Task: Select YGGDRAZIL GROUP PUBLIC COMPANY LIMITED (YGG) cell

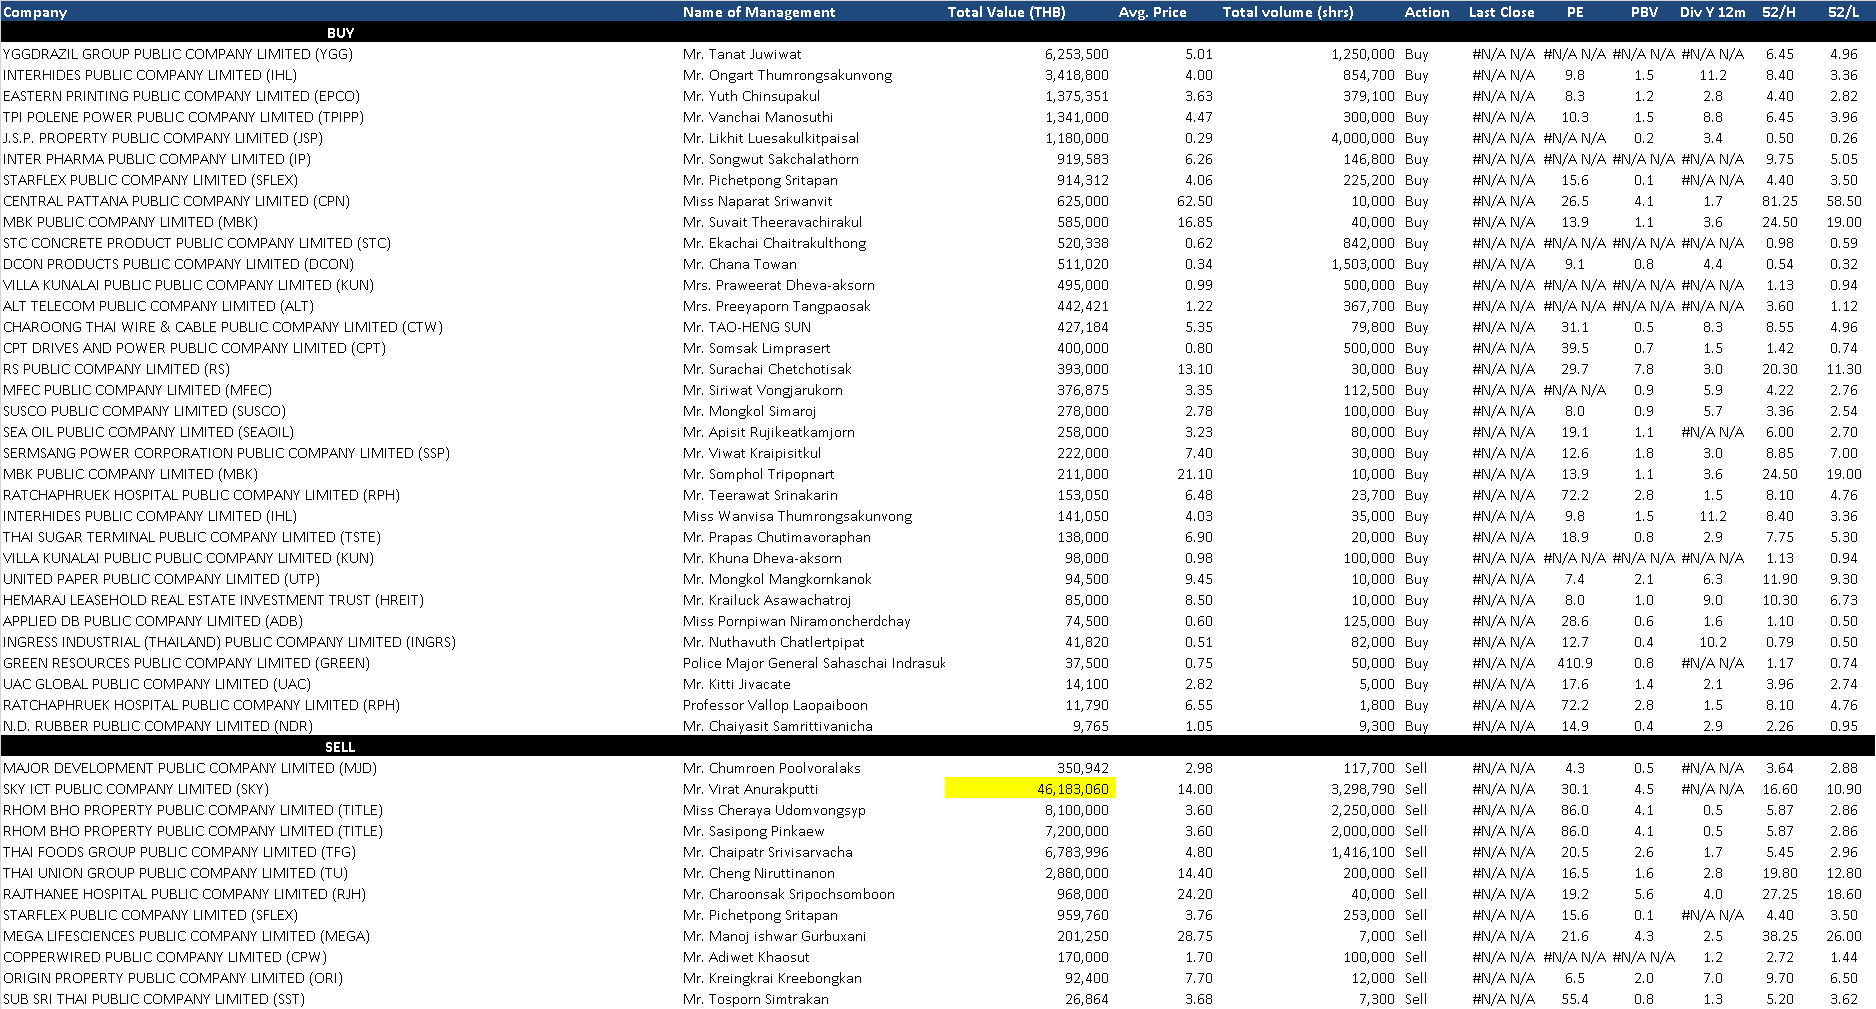Action: (x=178, y=54)
